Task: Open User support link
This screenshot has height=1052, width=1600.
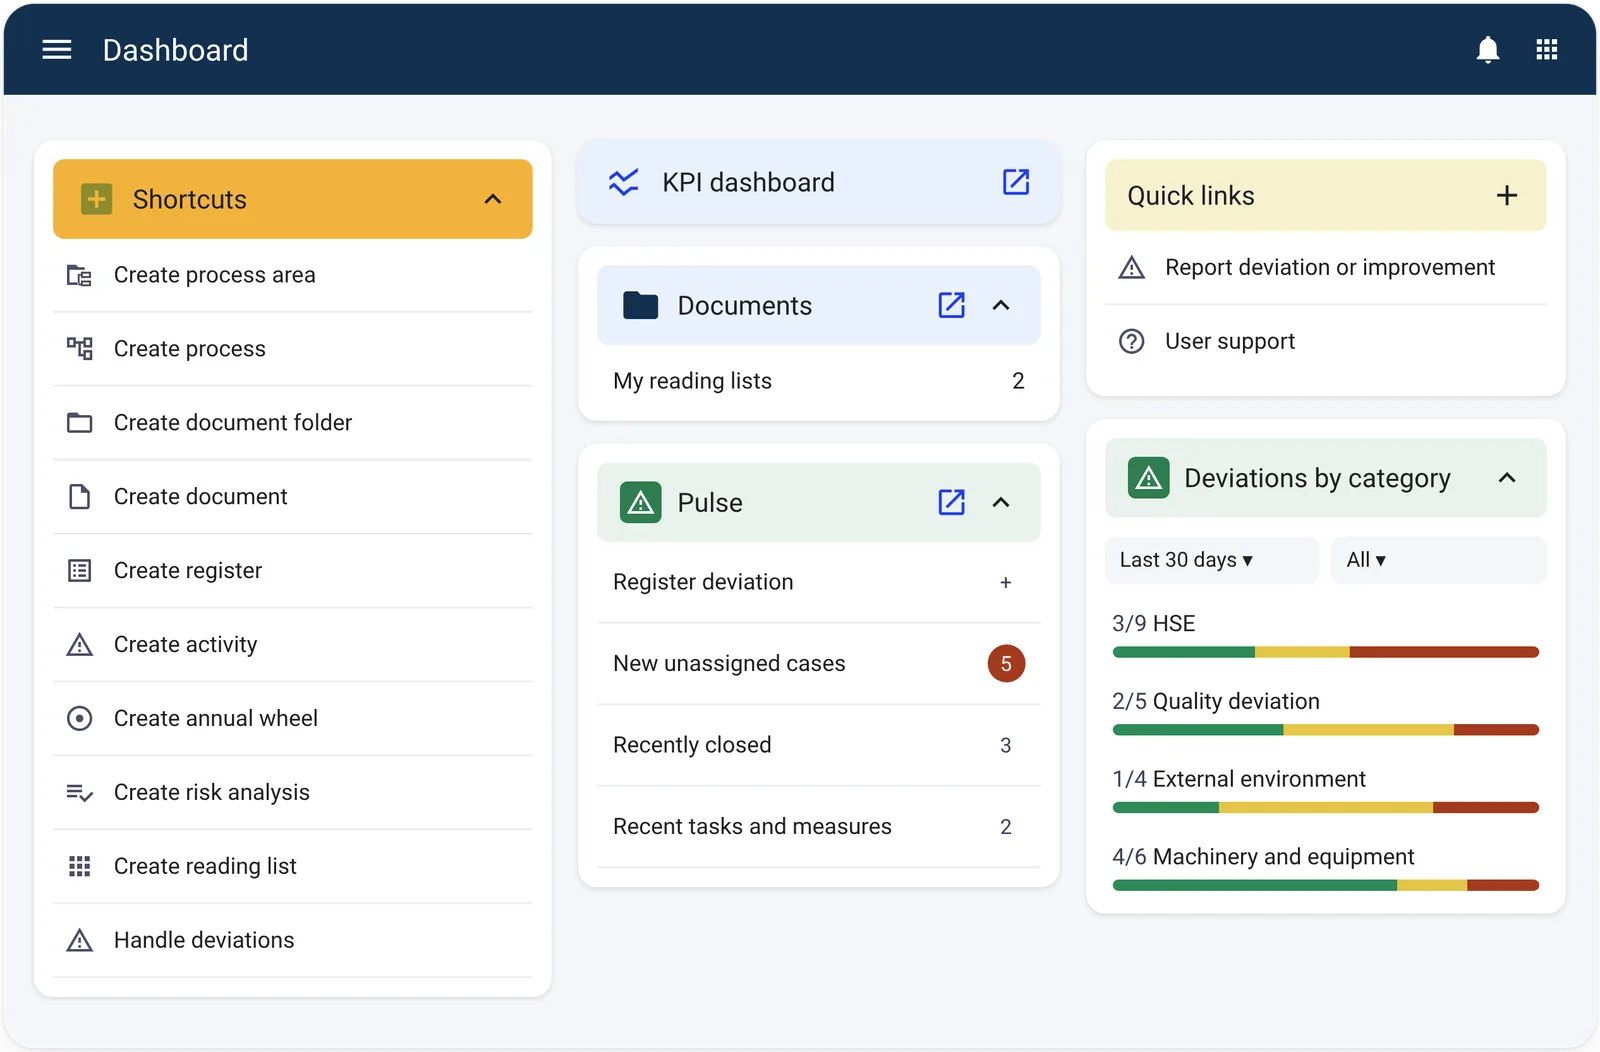Action: click(x=1326, y=342)
